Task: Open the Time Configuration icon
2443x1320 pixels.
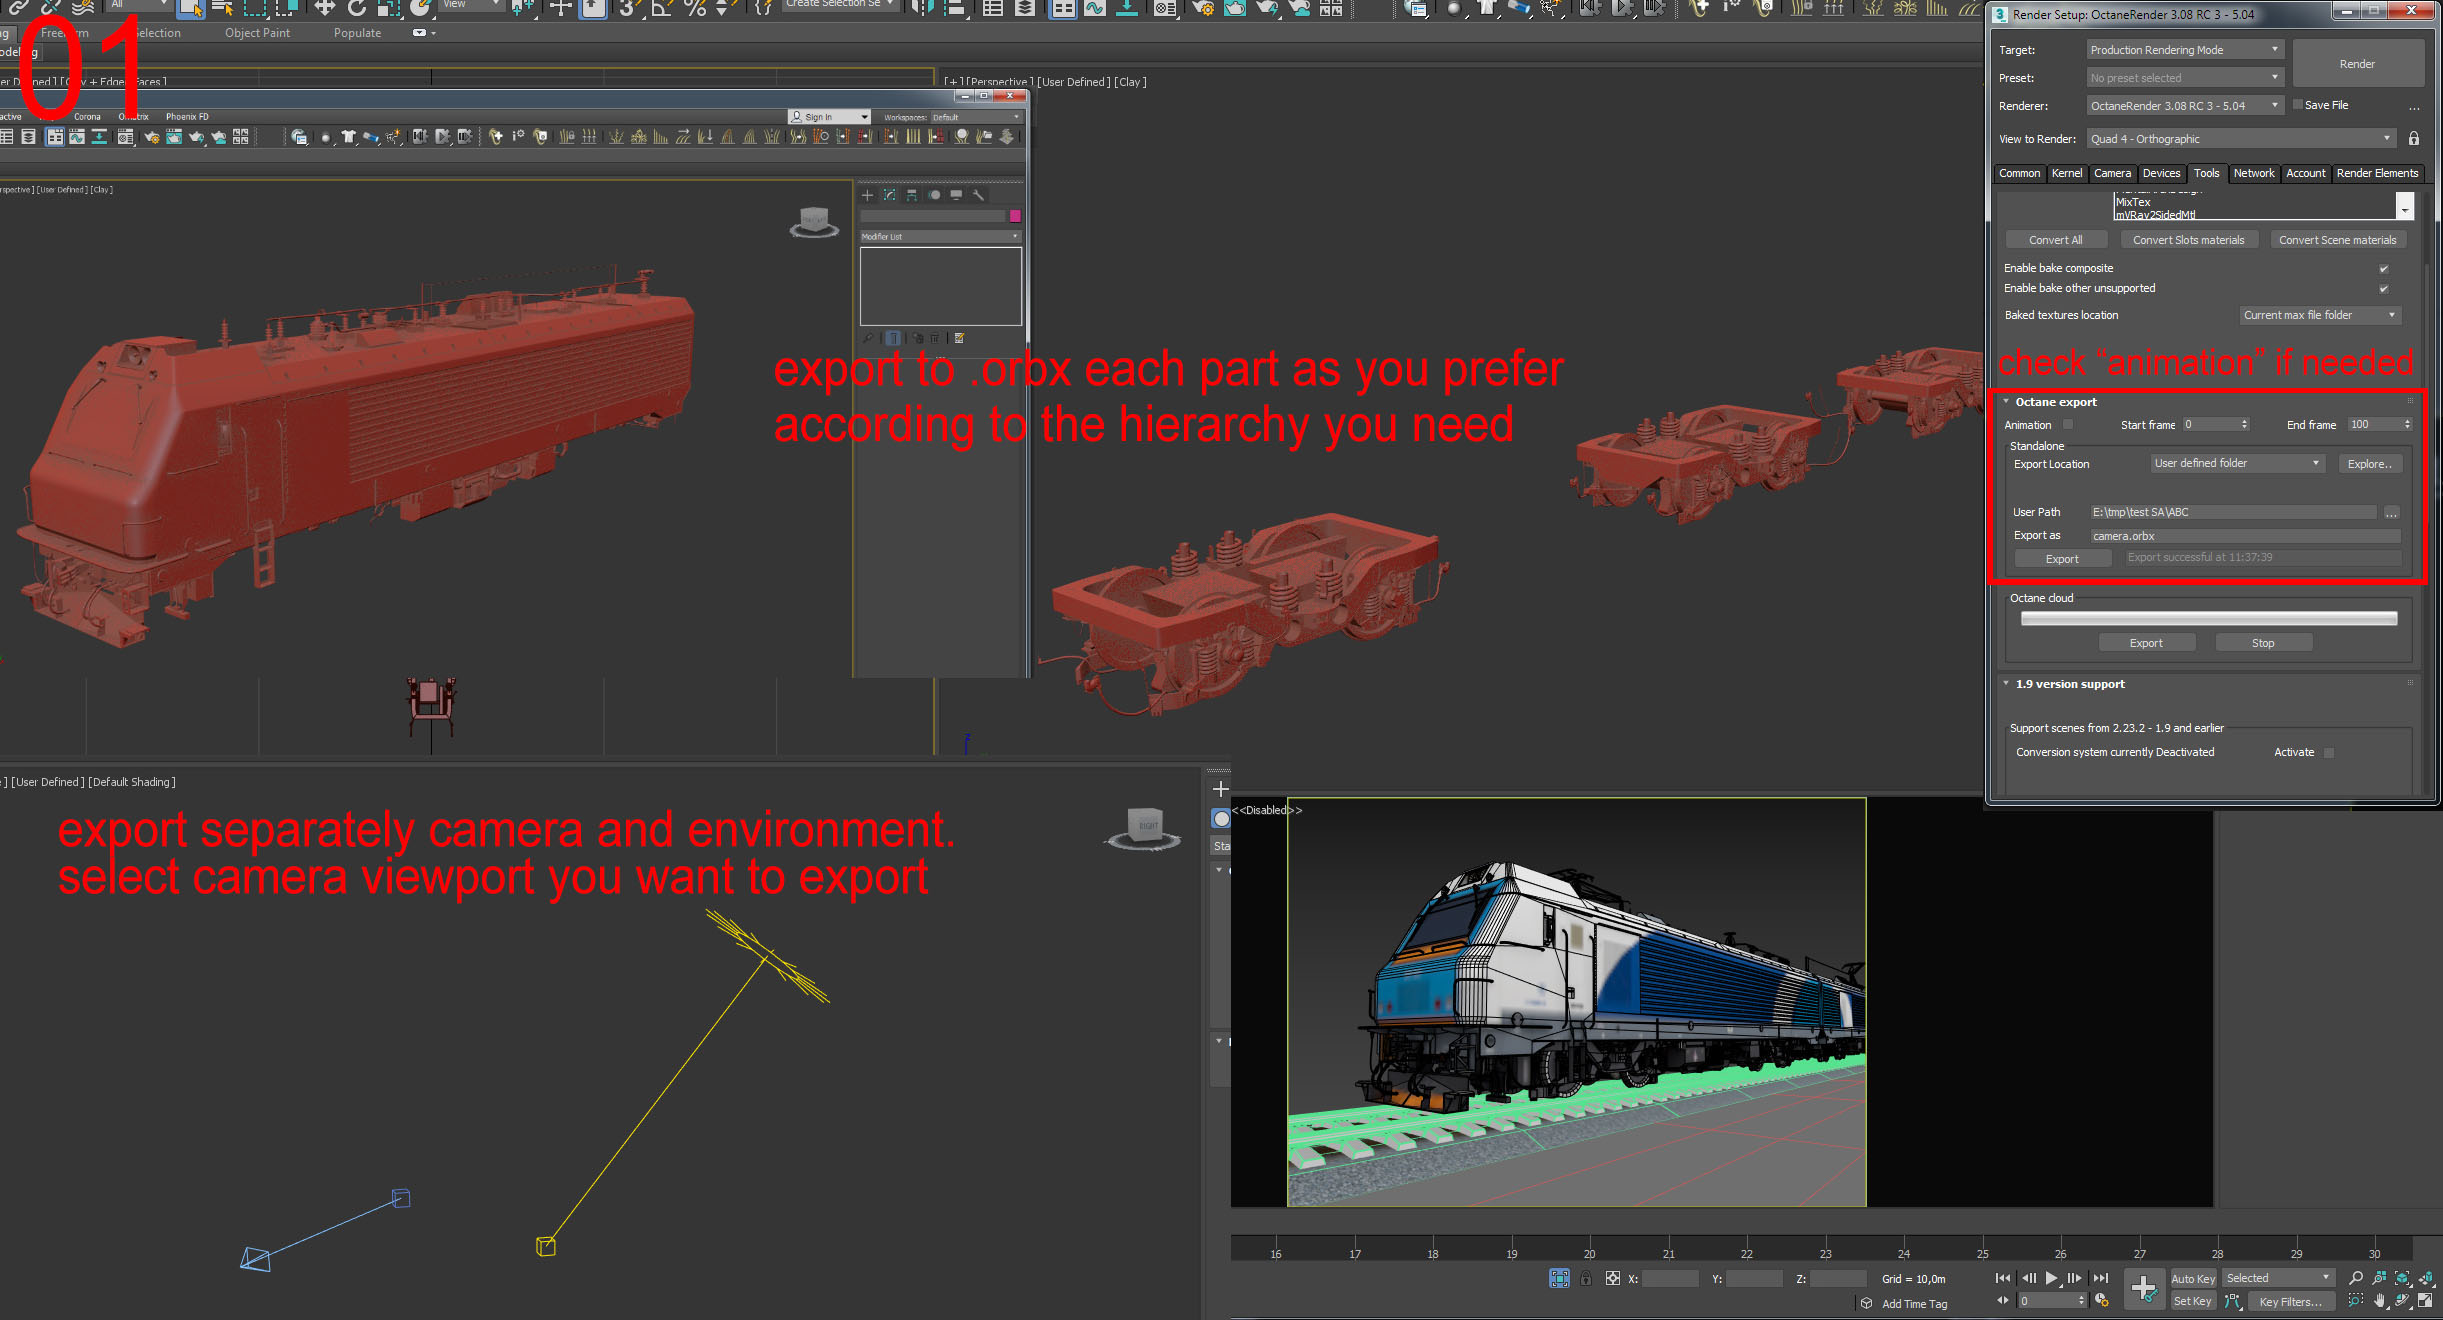Action: click(2102, 1301)
